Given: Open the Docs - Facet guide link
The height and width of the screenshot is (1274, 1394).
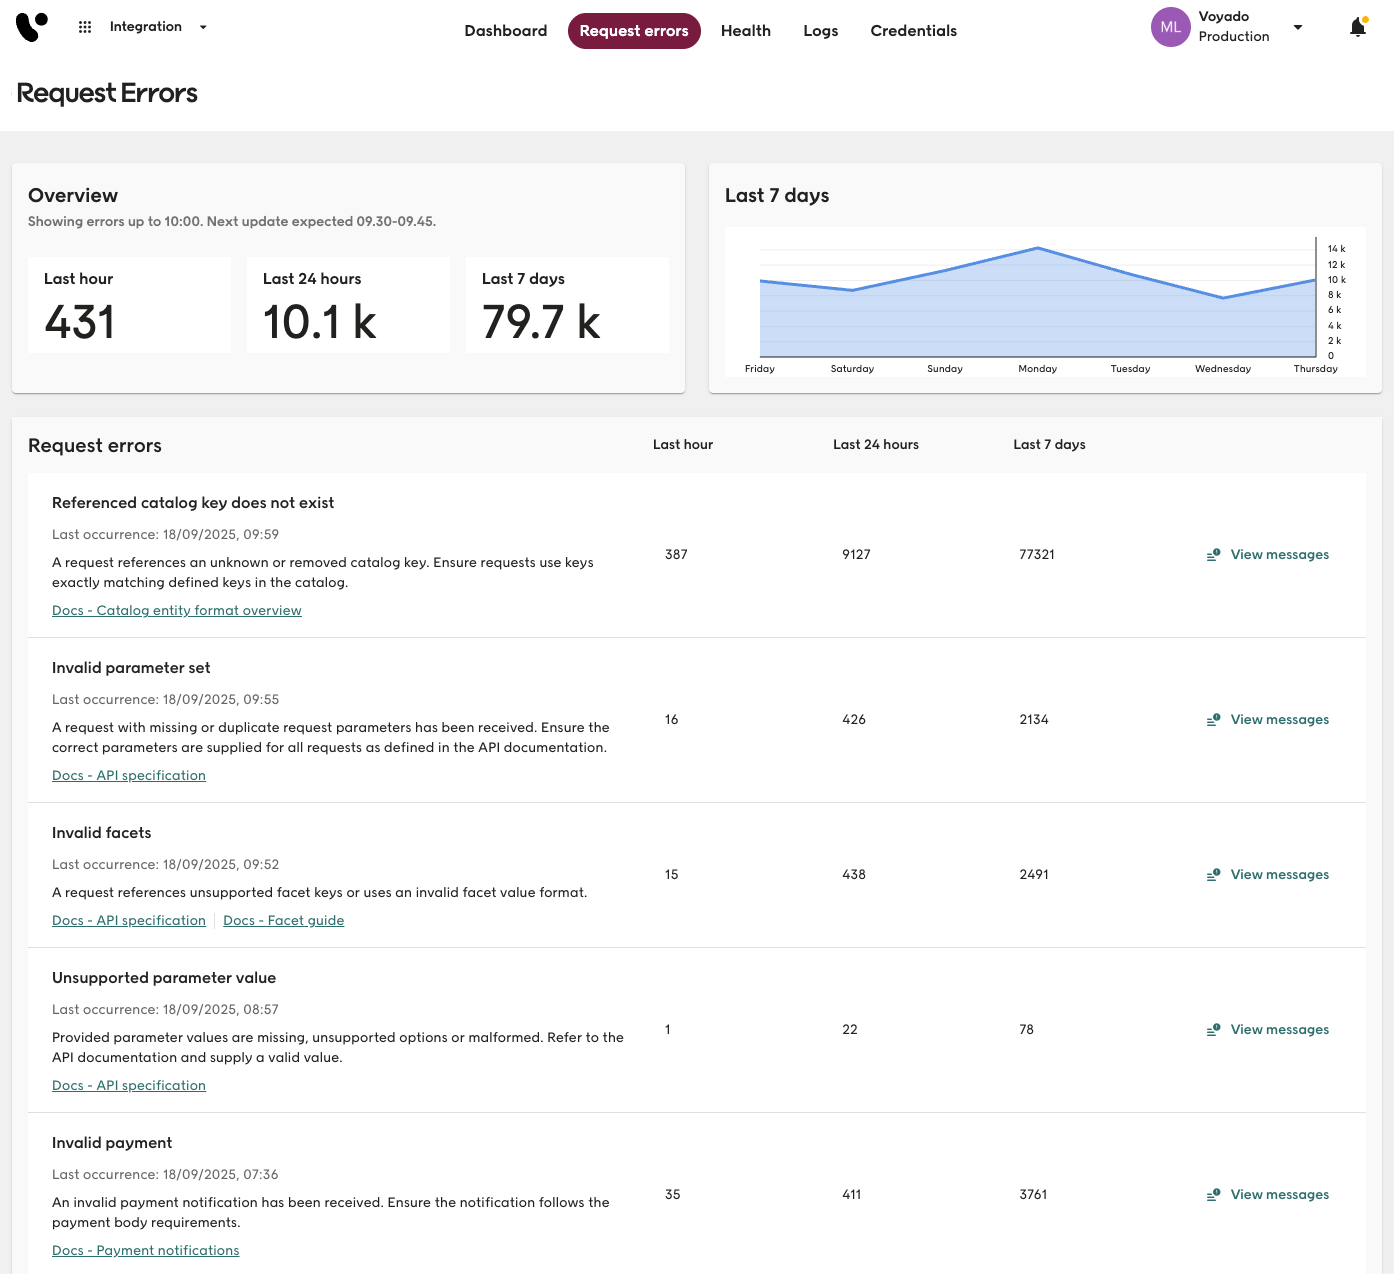Looking at the screenshot, I should coord(283,921).
